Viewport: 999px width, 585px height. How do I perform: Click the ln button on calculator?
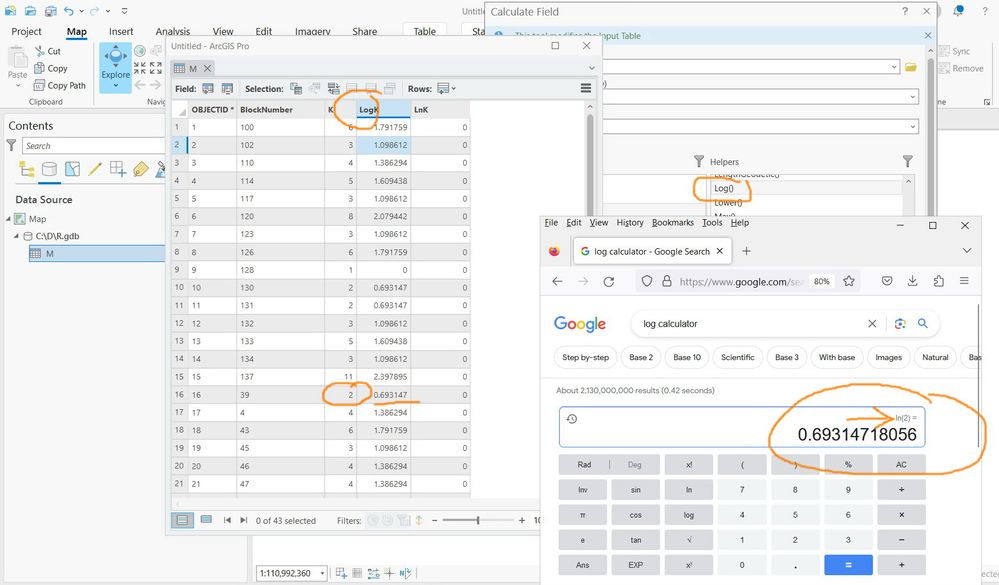(689, 489)
